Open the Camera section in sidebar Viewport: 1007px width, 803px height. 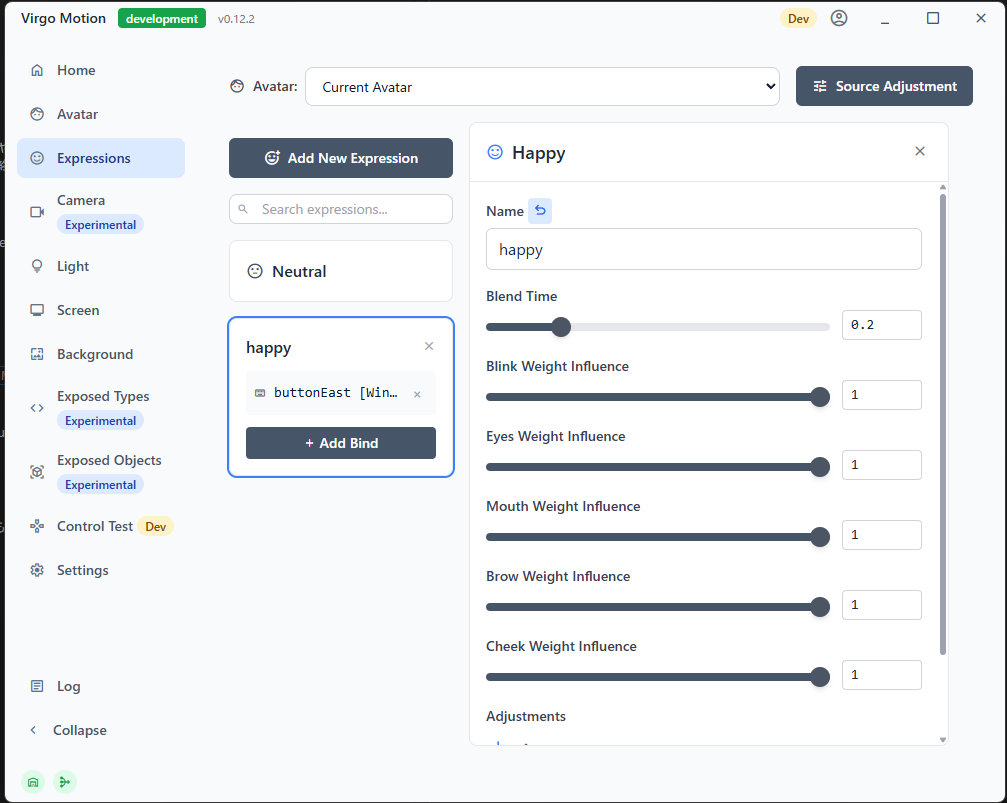click(81, 201)
